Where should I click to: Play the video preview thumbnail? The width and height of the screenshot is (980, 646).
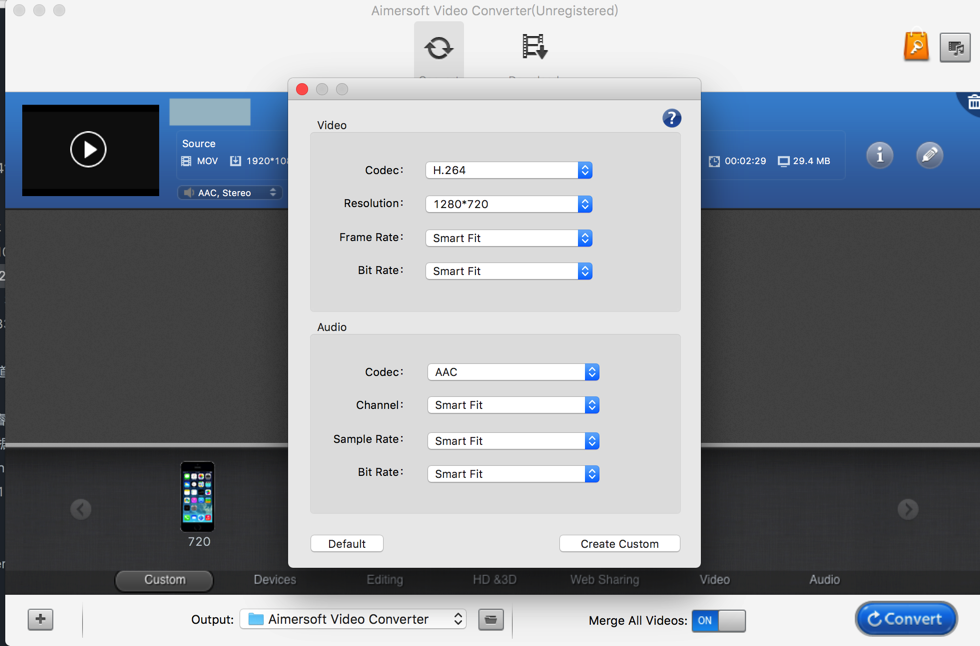tap(88, 149)
